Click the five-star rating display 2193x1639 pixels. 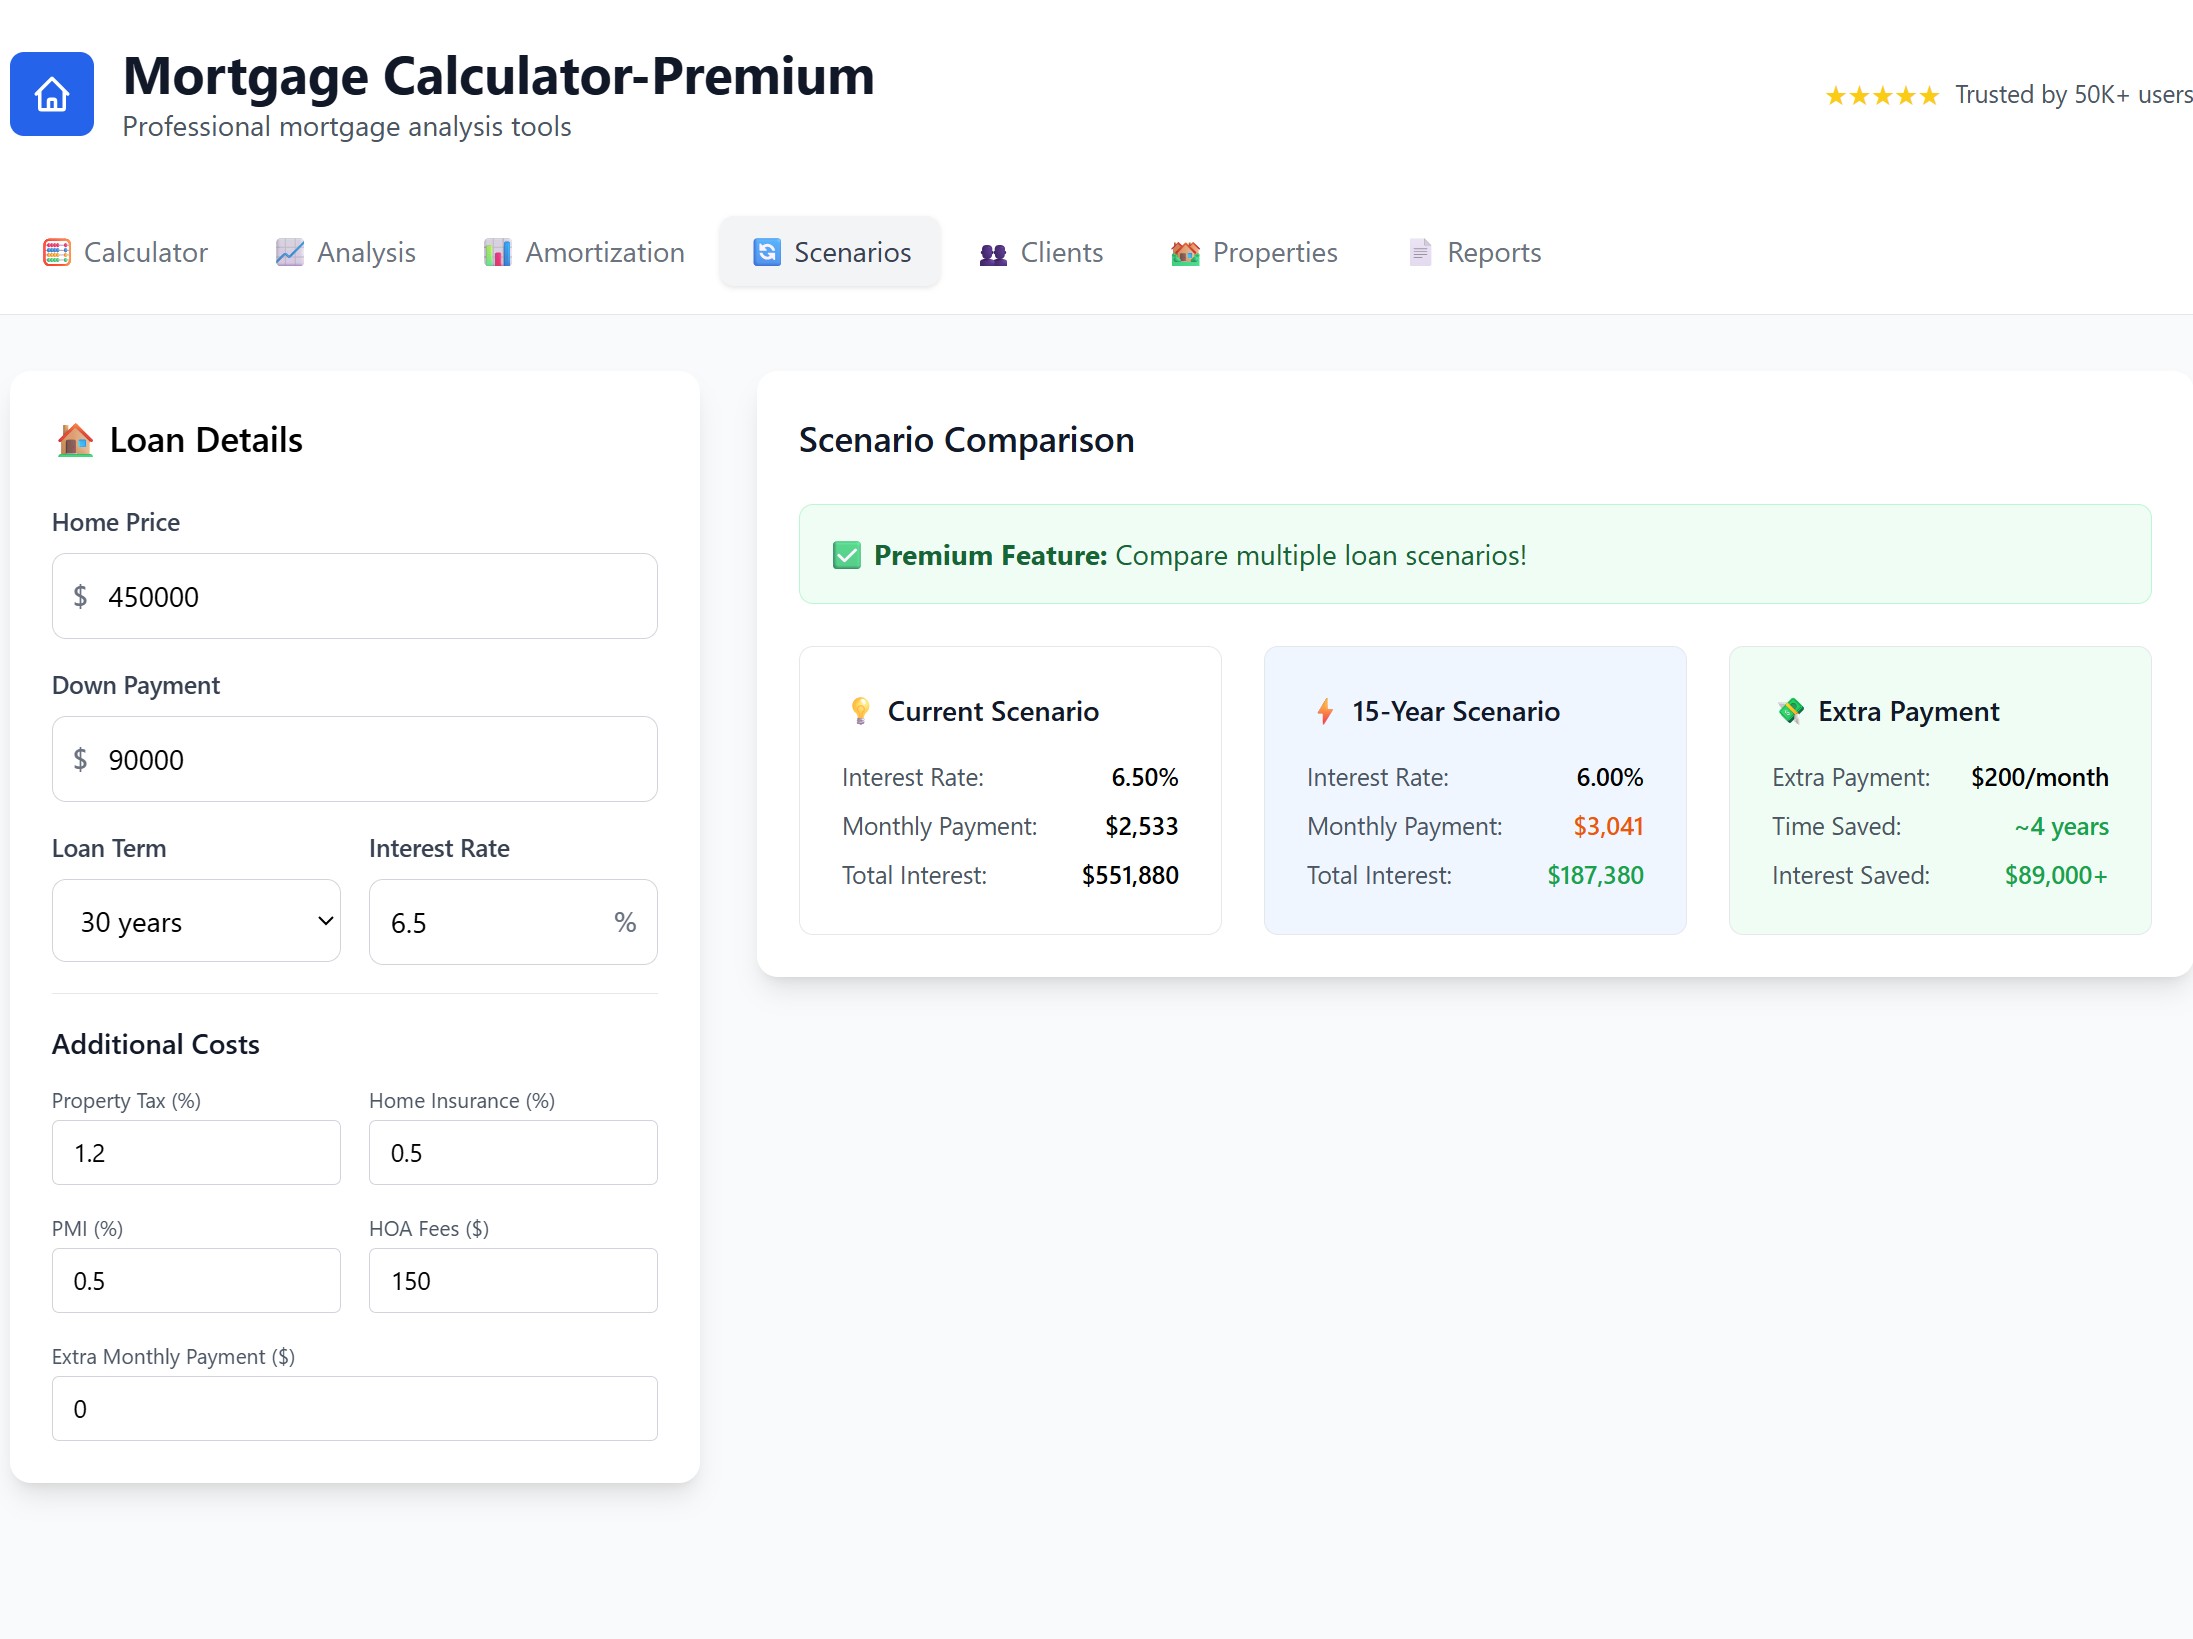tap(1881, 94)
